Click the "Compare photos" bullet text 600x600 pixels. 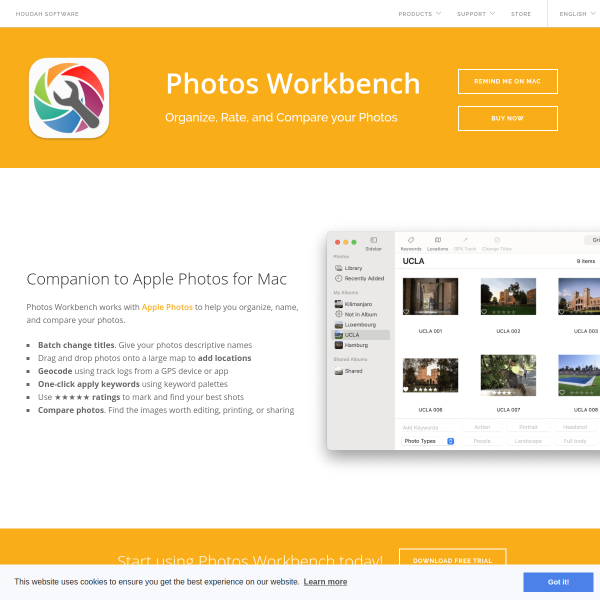(x=71, y=410)
